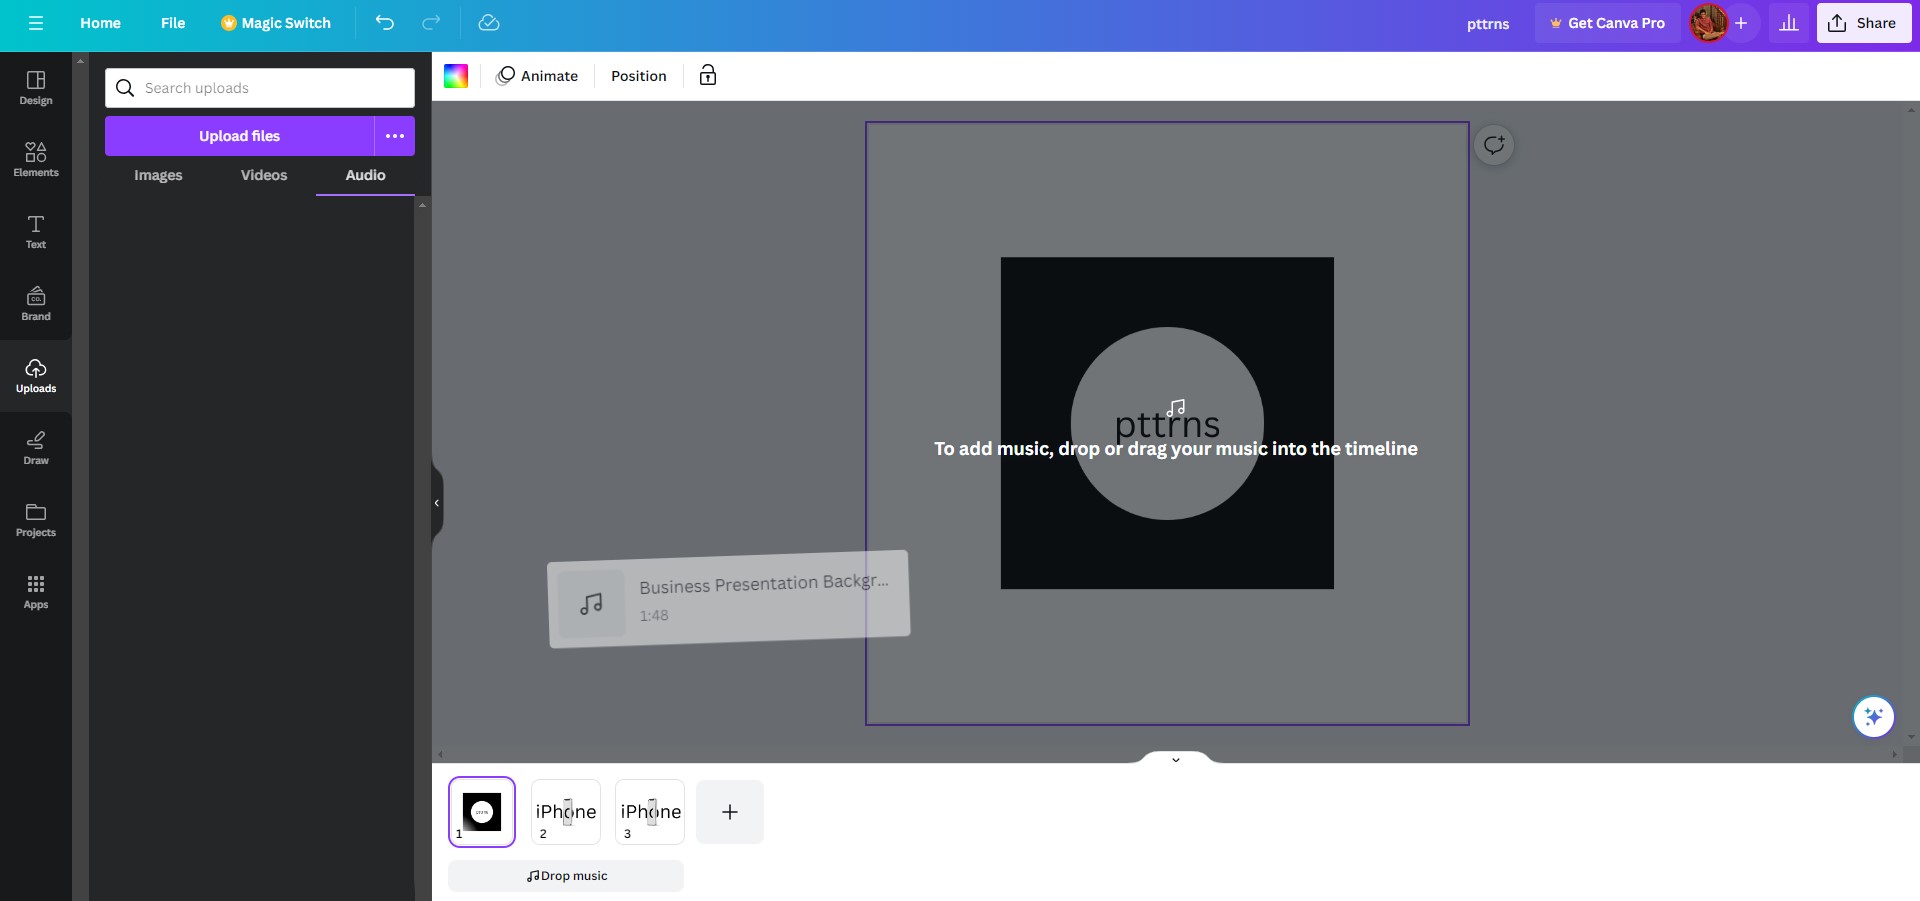Click the Upload files button
1920x901 pixels.
(239, 136)
